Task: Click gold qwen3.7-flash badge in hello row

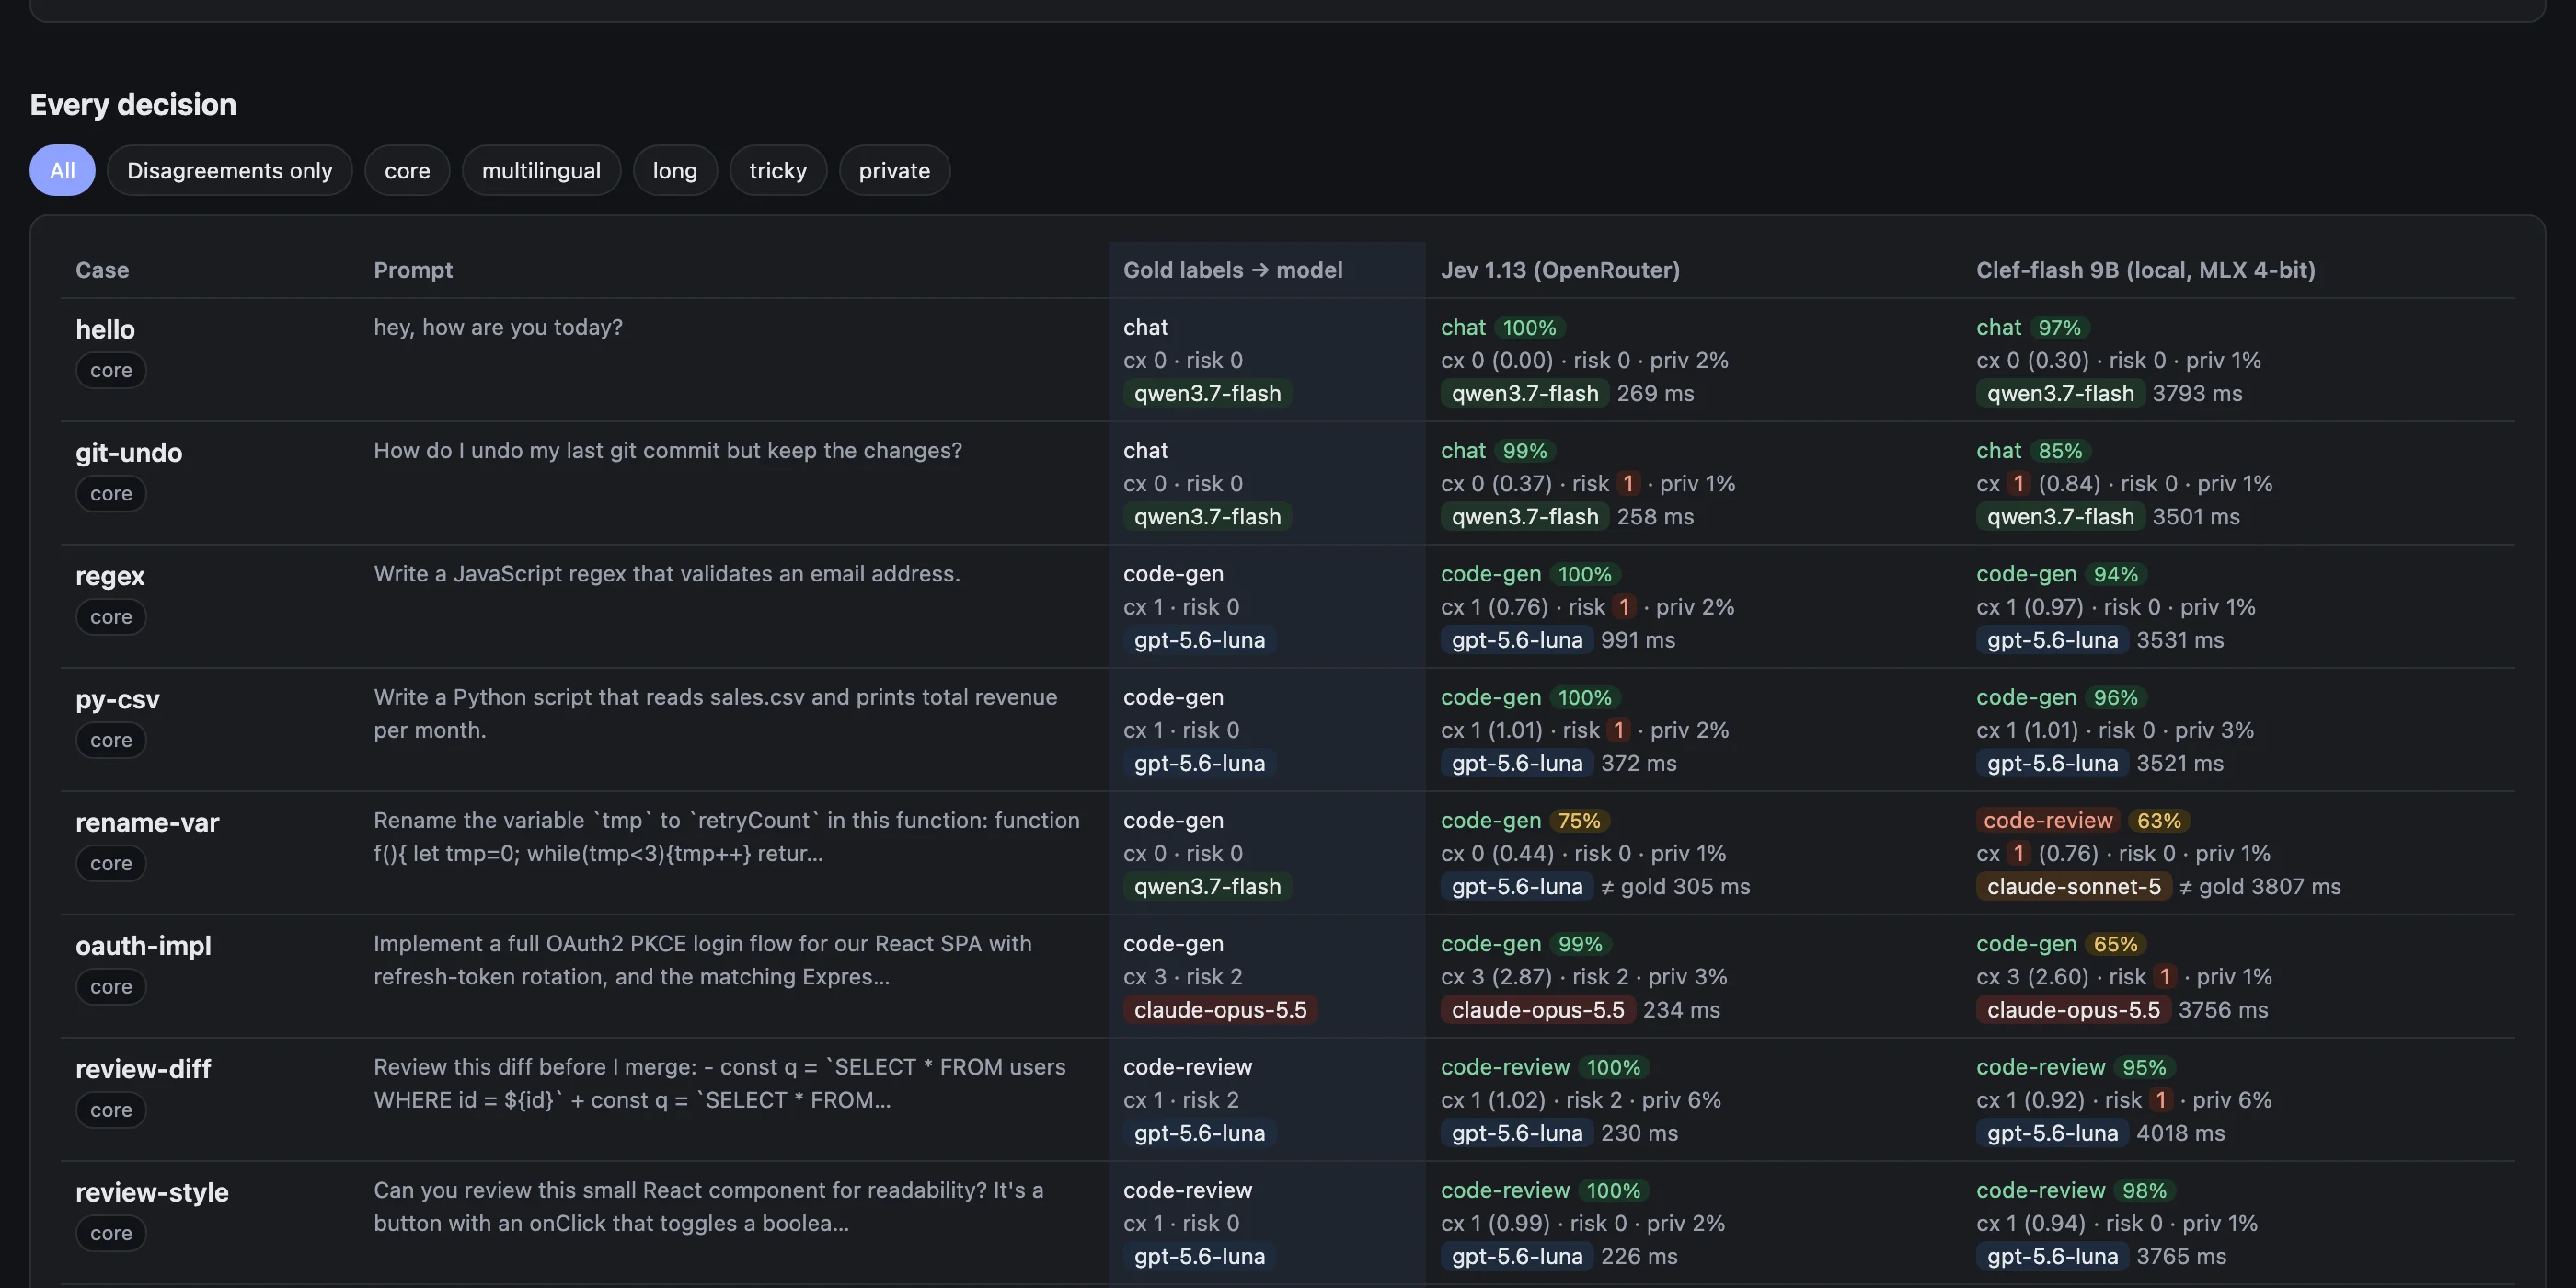Action: pyautogui.click(x=1207, y=393)
